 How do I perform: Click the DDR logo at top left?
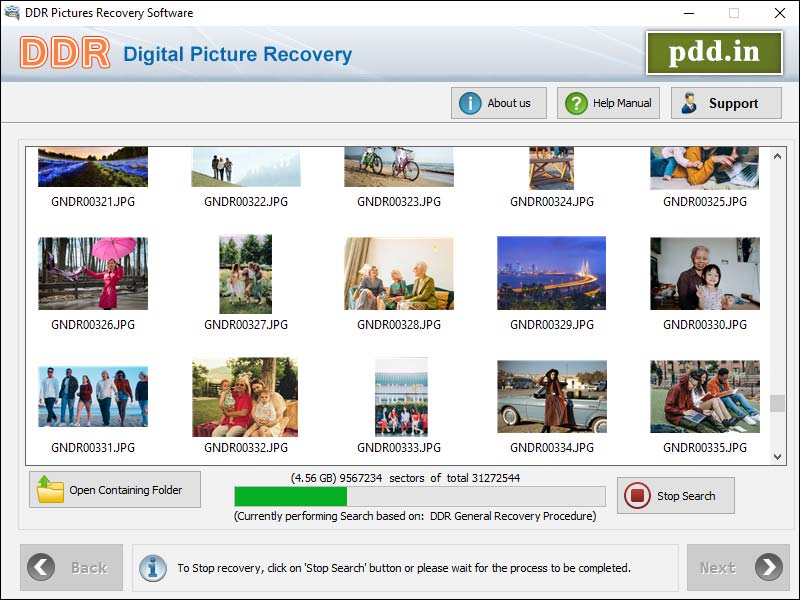[64, 52]
